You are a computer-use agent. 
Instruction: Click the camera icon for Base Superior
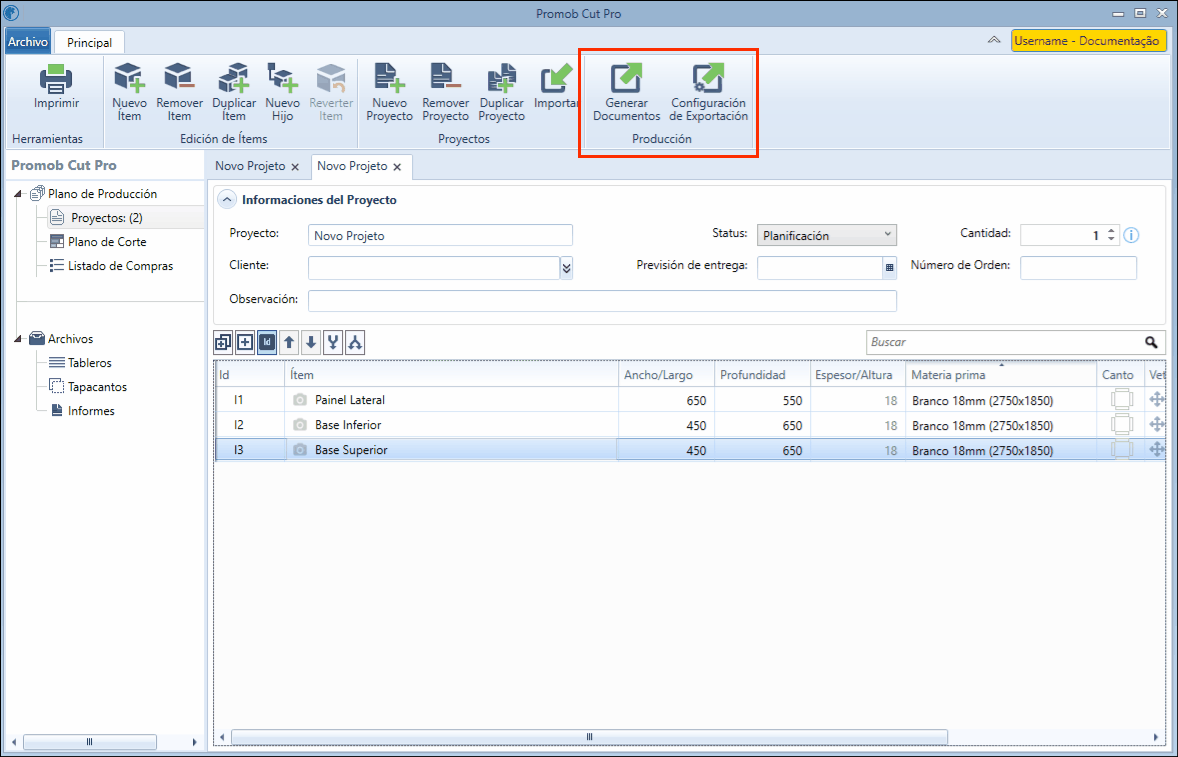[x=300, y=450]
